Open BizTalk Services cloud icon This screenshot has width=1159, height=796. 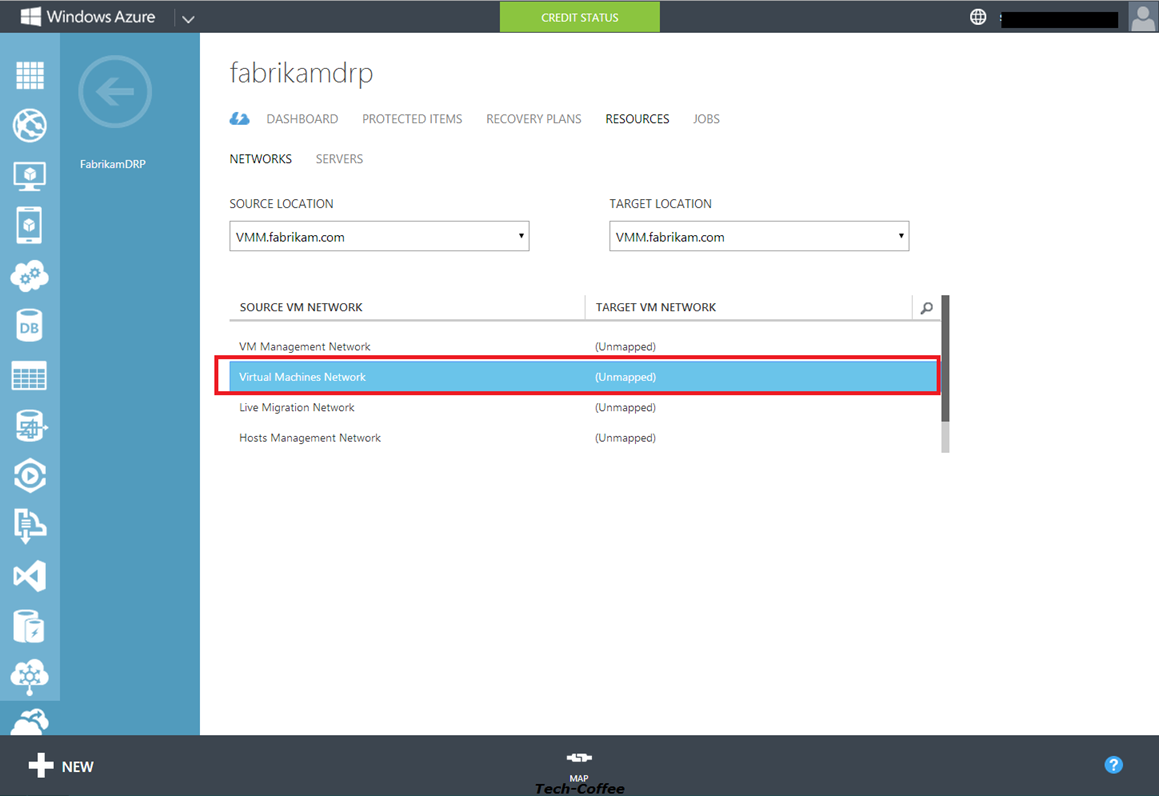pos(30,676)
